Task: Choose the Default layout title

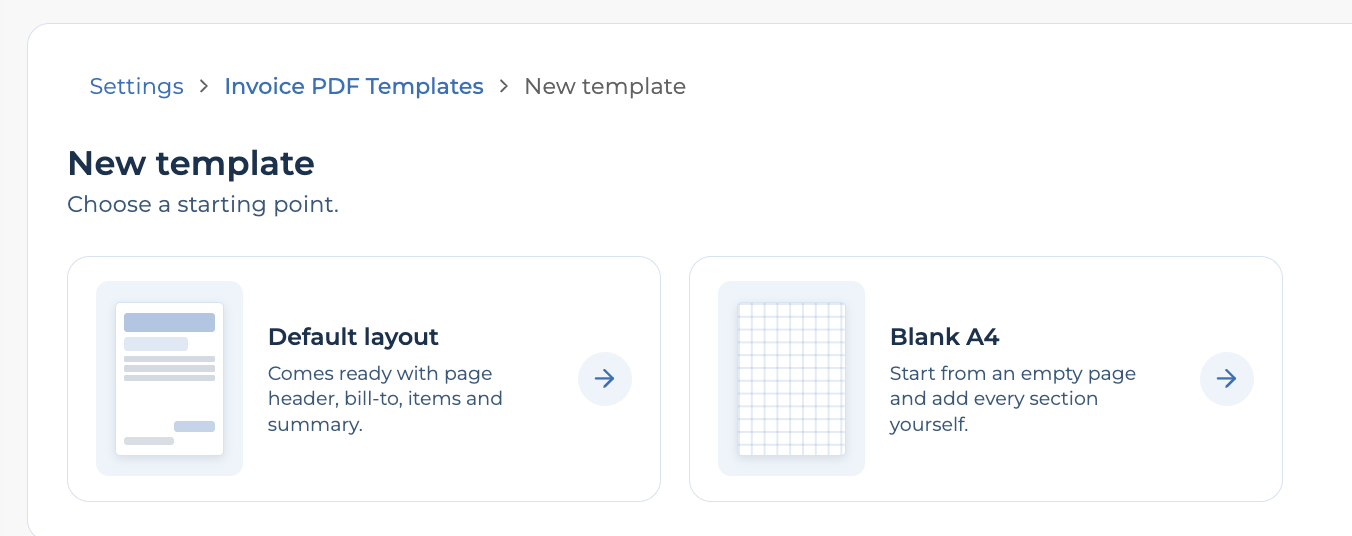Action: tap(353, 337)
